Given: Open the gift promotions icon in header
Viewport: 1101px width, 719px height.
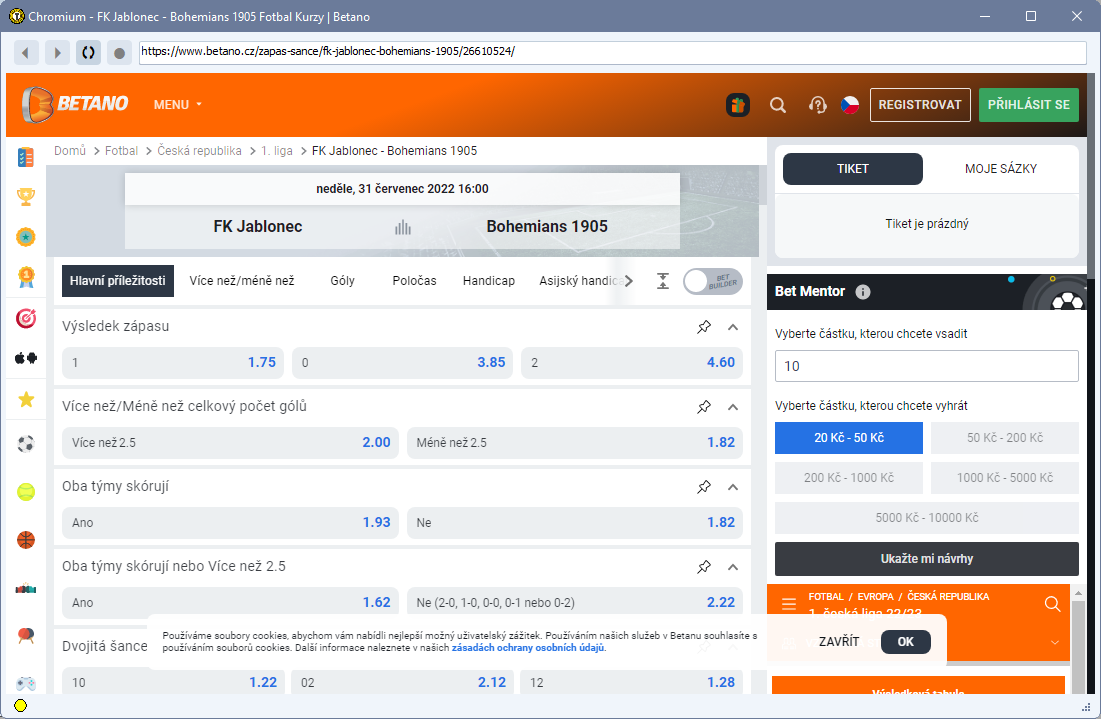Looking at the screenshot, I should pyautogui.click(x=737, y=105).
